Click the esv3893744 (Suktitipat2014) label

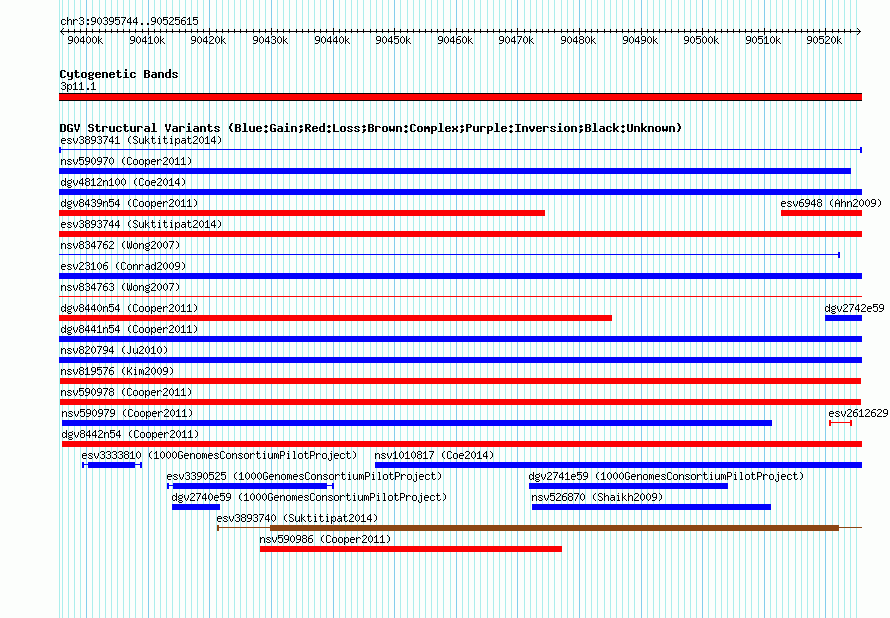pyautogui.click(x=141, y=224)
